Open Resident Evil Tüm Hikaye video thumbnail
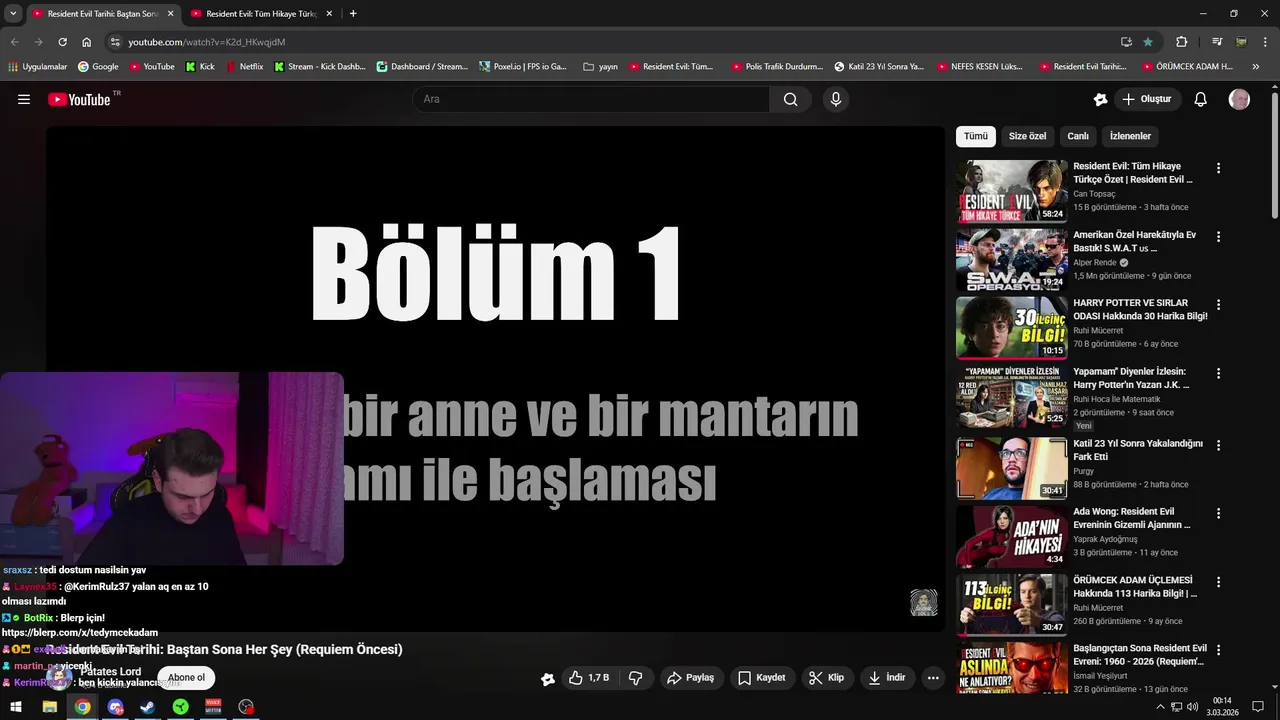The width and height of the screenshot is (1280, 720). pyautogui.click(x=1012, y=191)
